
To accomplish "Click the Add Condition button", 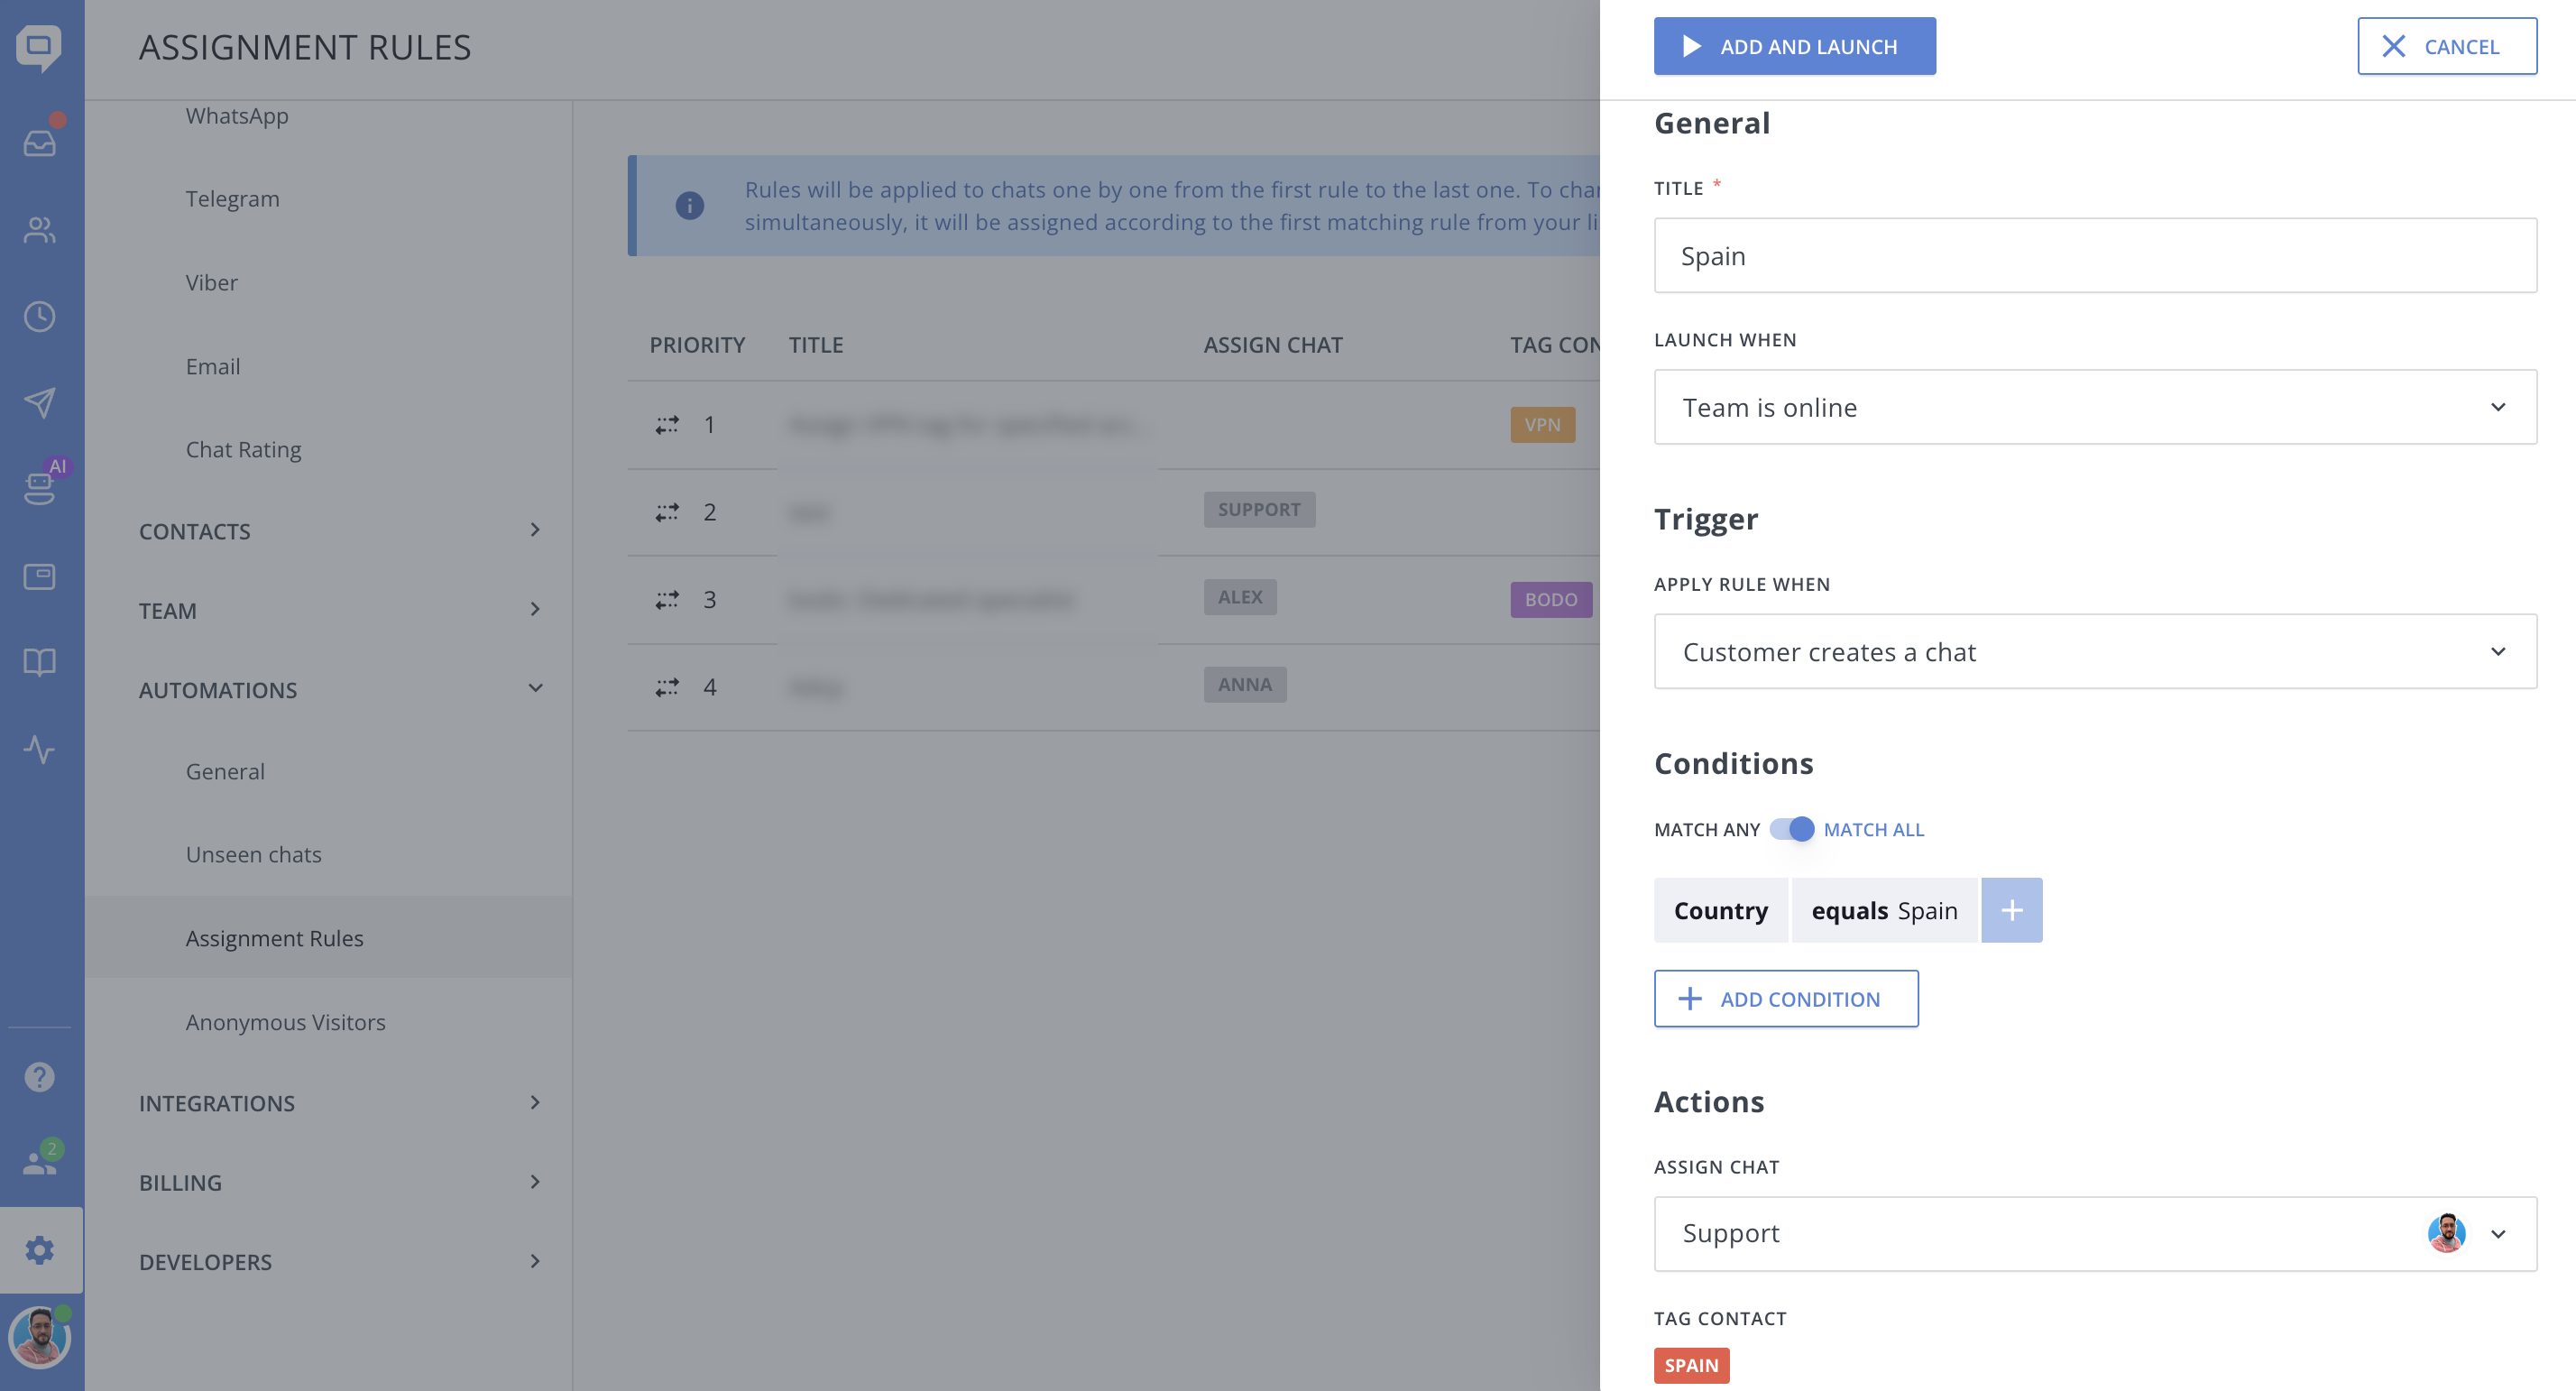I will click(1785, 999).
